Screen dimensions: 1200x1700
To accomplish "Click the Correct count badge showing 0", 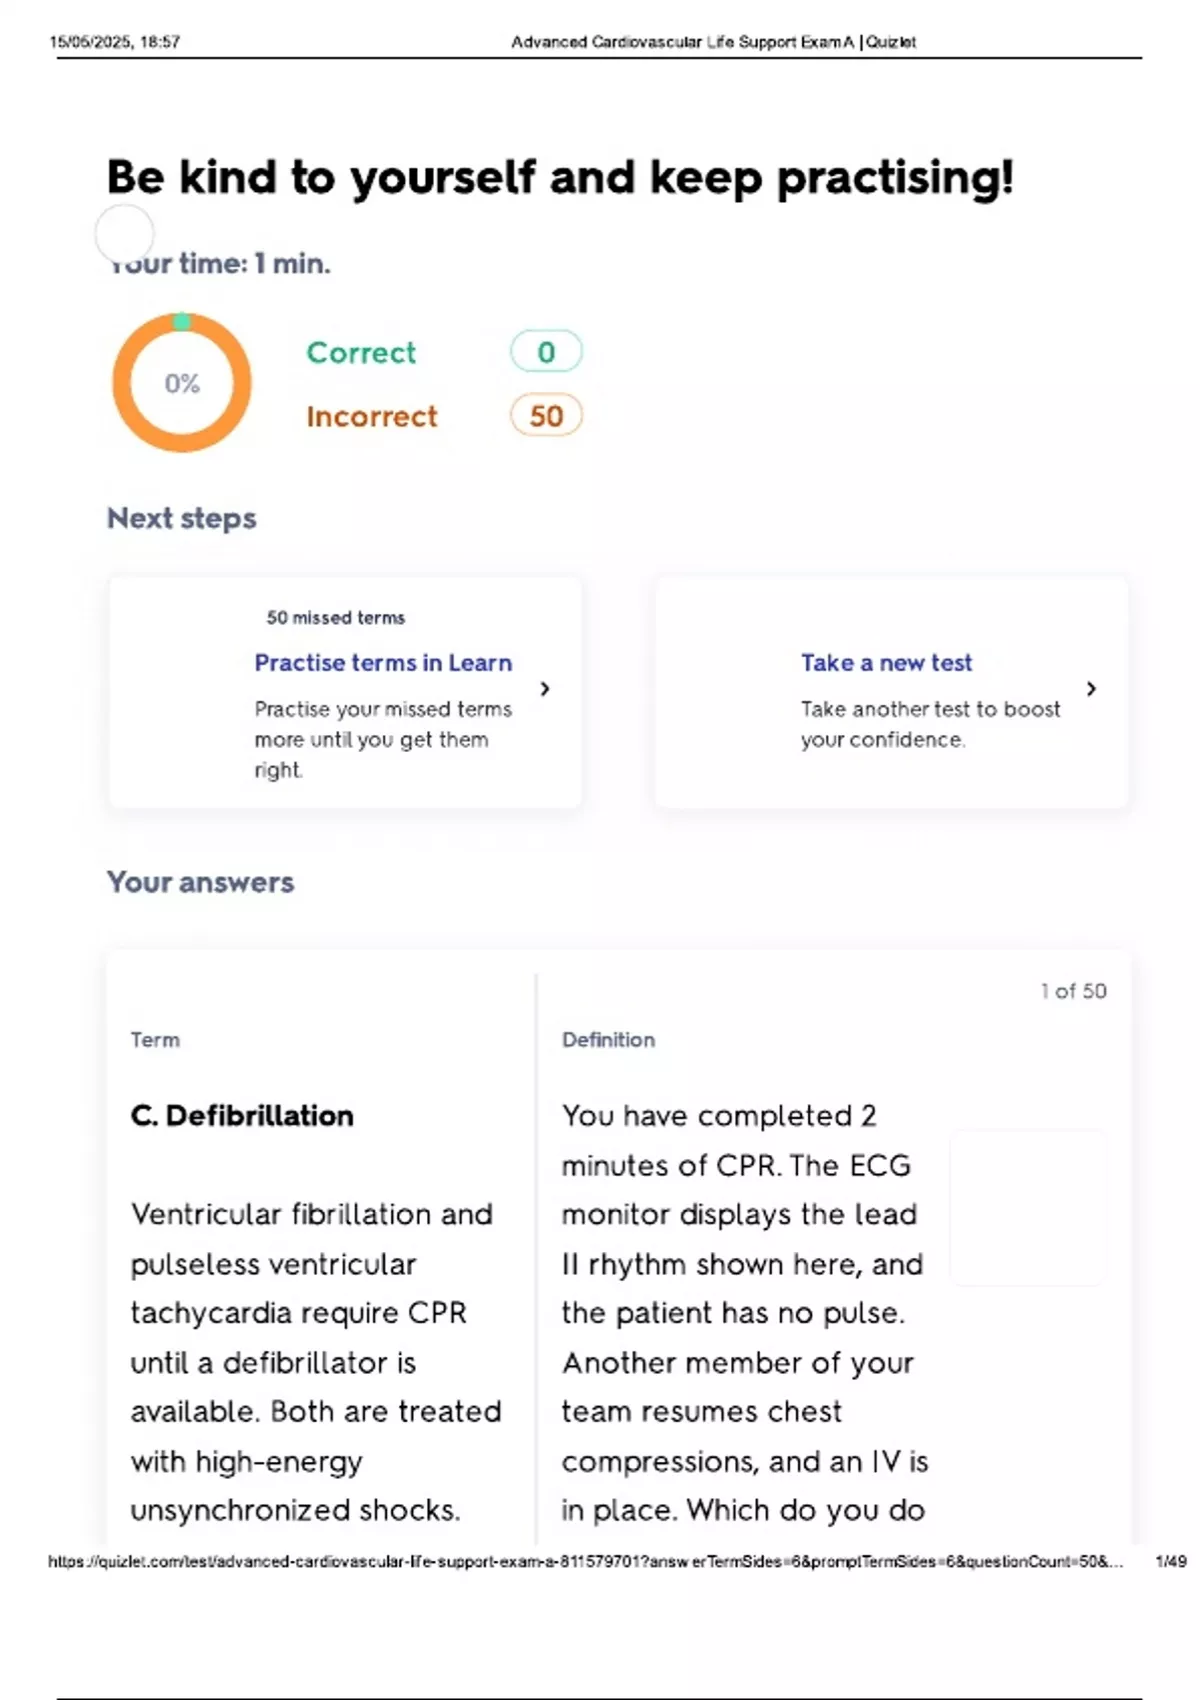I will tap(546, 352).
